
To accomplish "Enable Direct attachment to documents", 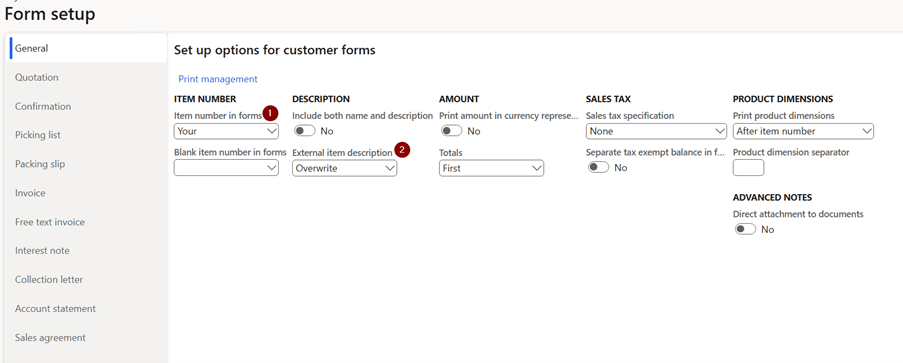I will pyautogui.click(x=745, y=229).
